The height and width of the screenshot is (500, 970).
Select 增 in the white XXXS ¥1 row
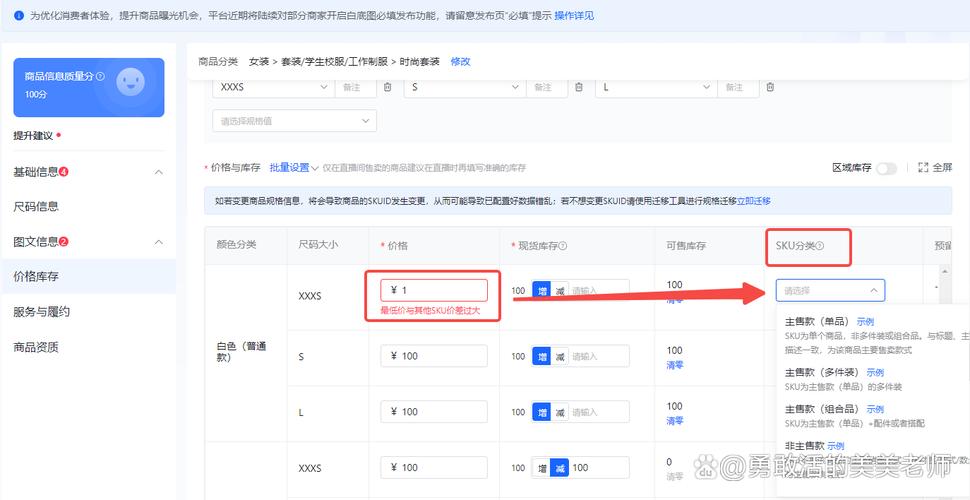542,290
